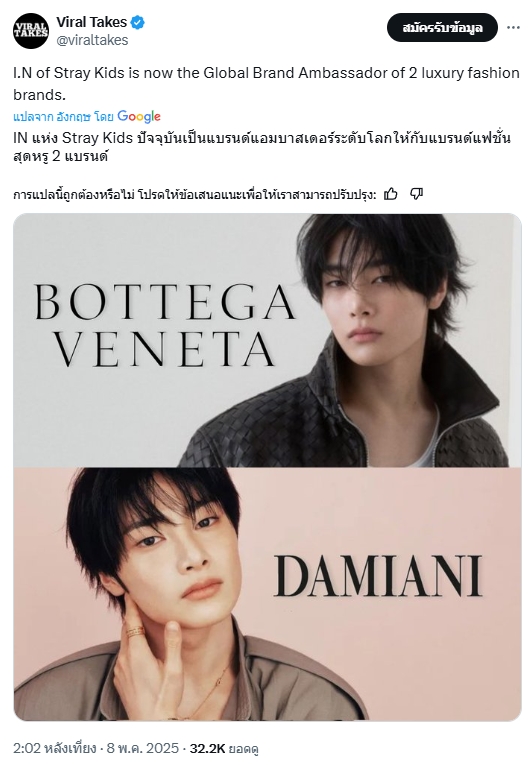Image resolution: width=531 pixels, height=765 pixels.
Task: Click the สมัครรับข้อมูล subscribe button
Action: pyautogui.click(x=442, y=28)
